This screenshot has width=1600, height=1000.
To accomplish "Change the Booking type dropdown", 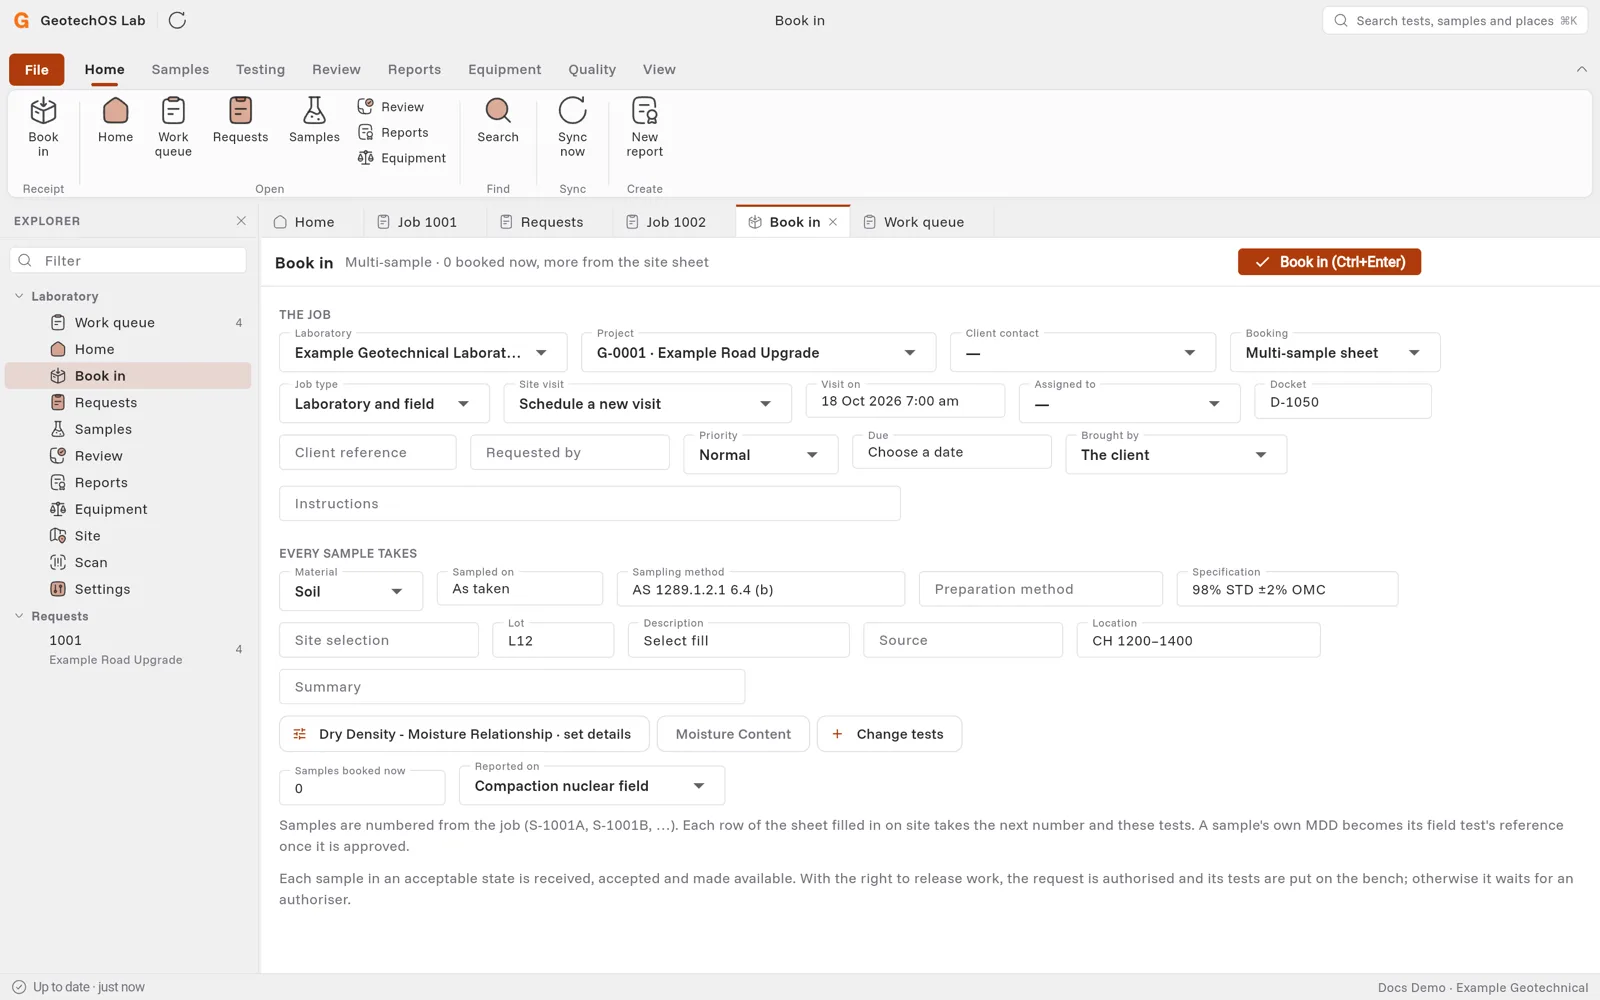I will pyautogui.click(x=1335, y=353).
